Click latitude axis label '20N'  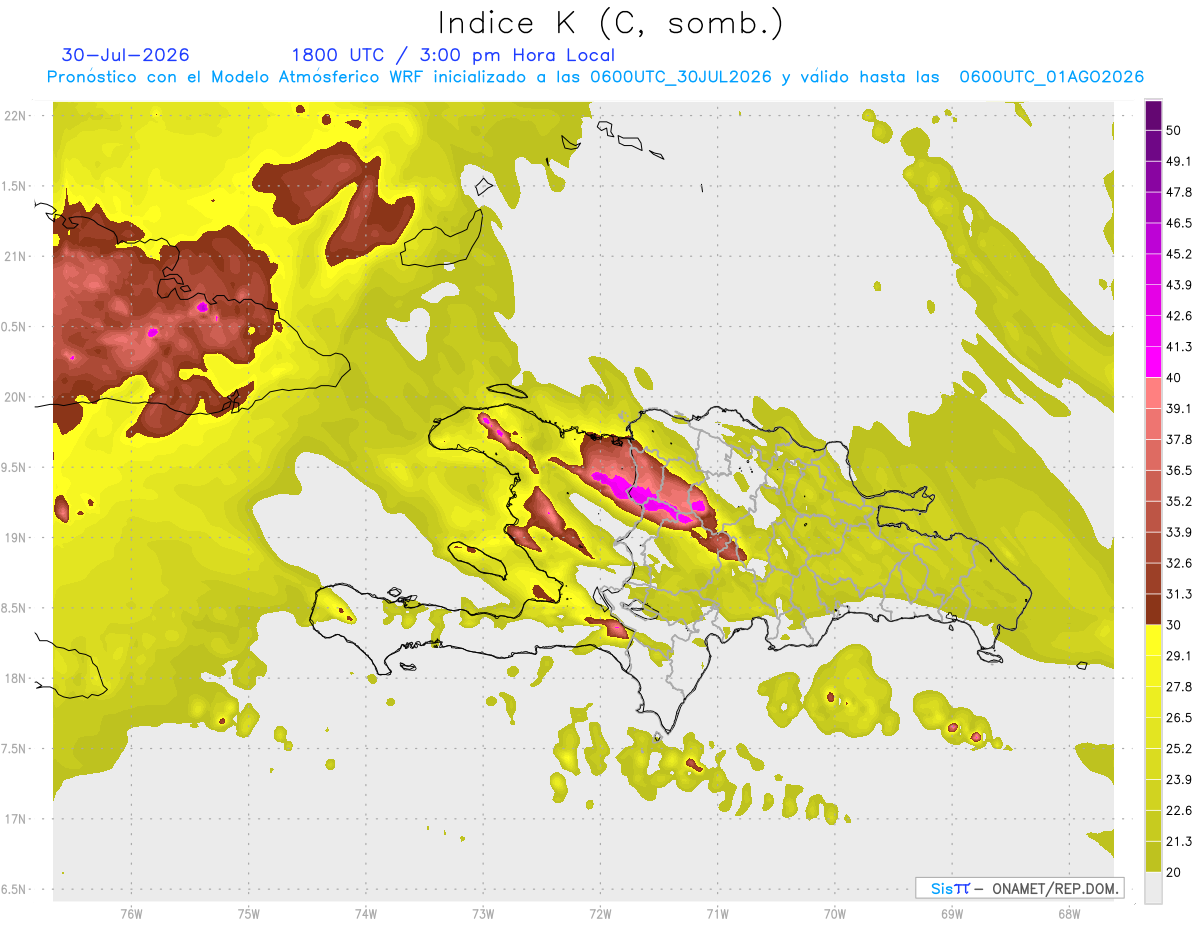16,397
